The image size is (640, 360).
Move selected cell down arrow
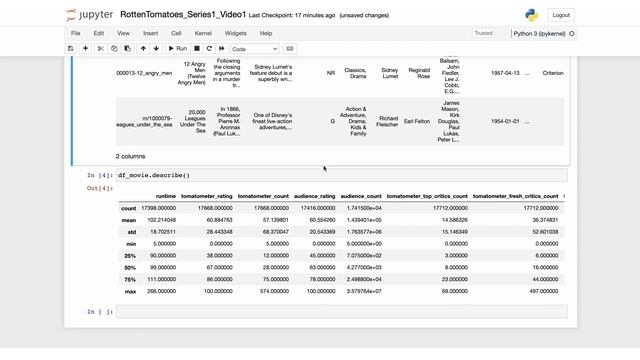(x=156, y=49)
